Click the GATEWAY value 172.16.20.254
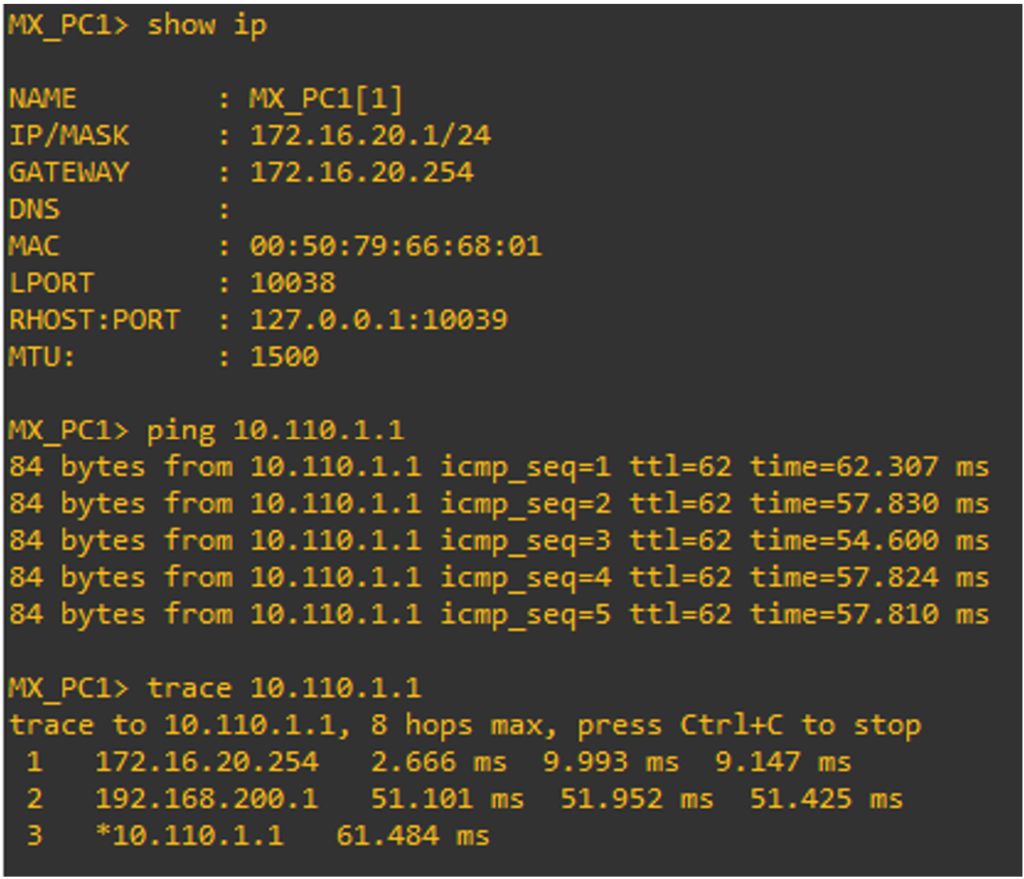The image size is (1024, 879). point(361,172)
